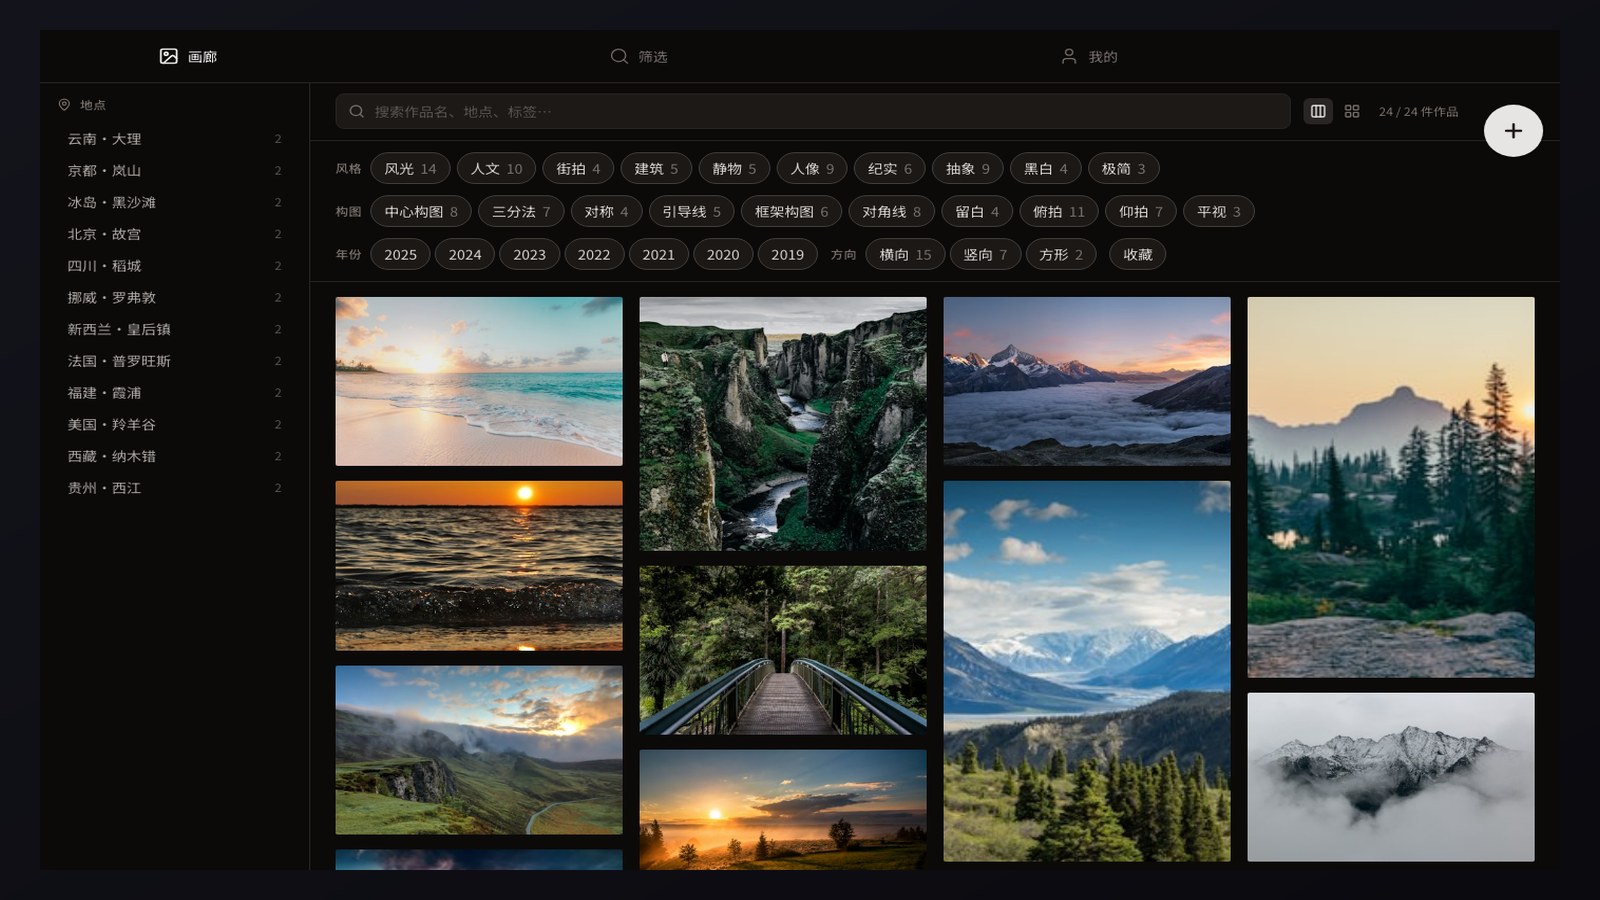Open the forest footbridge photo
The image size is (1600, 900).
coord(783,650)
